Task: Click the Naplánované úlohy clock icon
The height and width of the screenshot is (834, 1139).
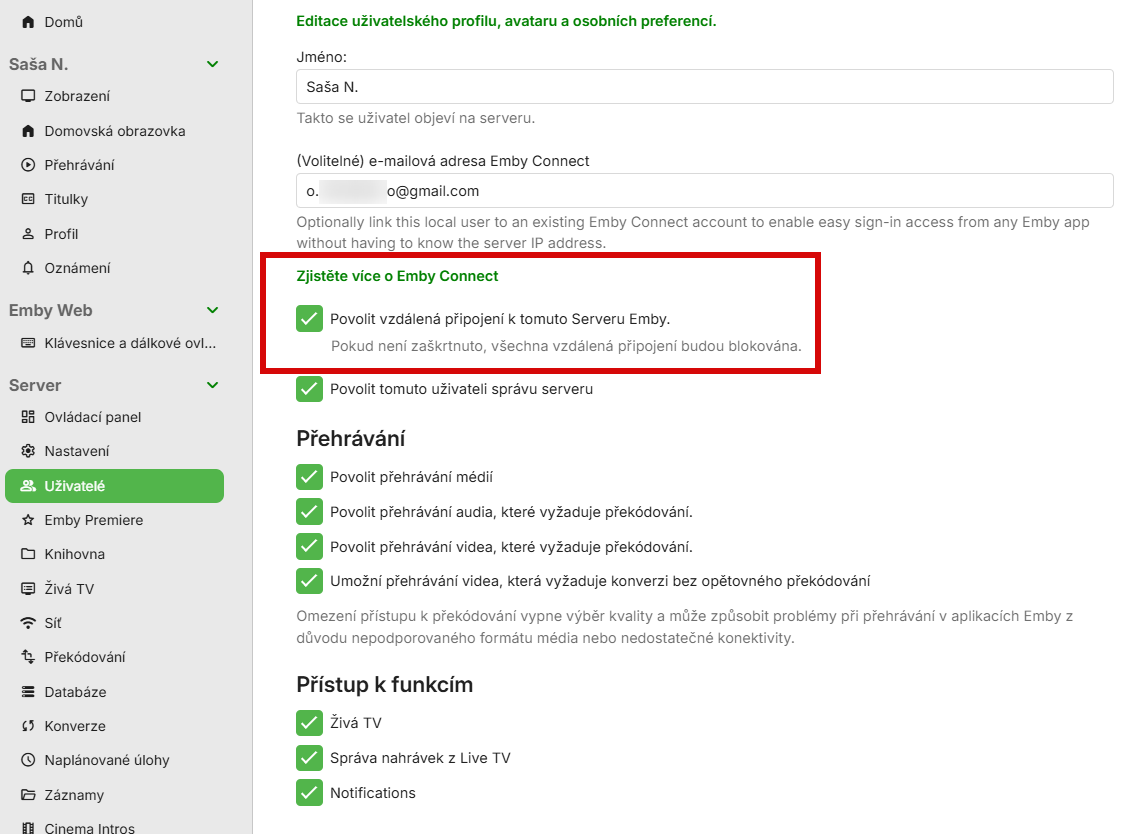Action: coord(28,760)
